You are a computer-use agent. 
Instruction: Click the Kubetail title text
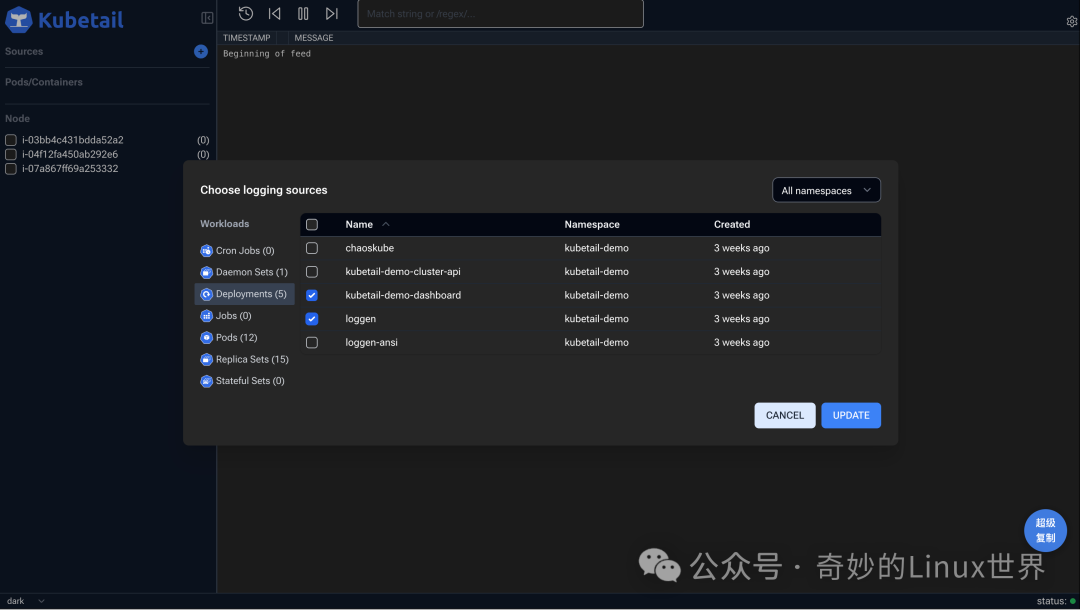coord(81,20)
